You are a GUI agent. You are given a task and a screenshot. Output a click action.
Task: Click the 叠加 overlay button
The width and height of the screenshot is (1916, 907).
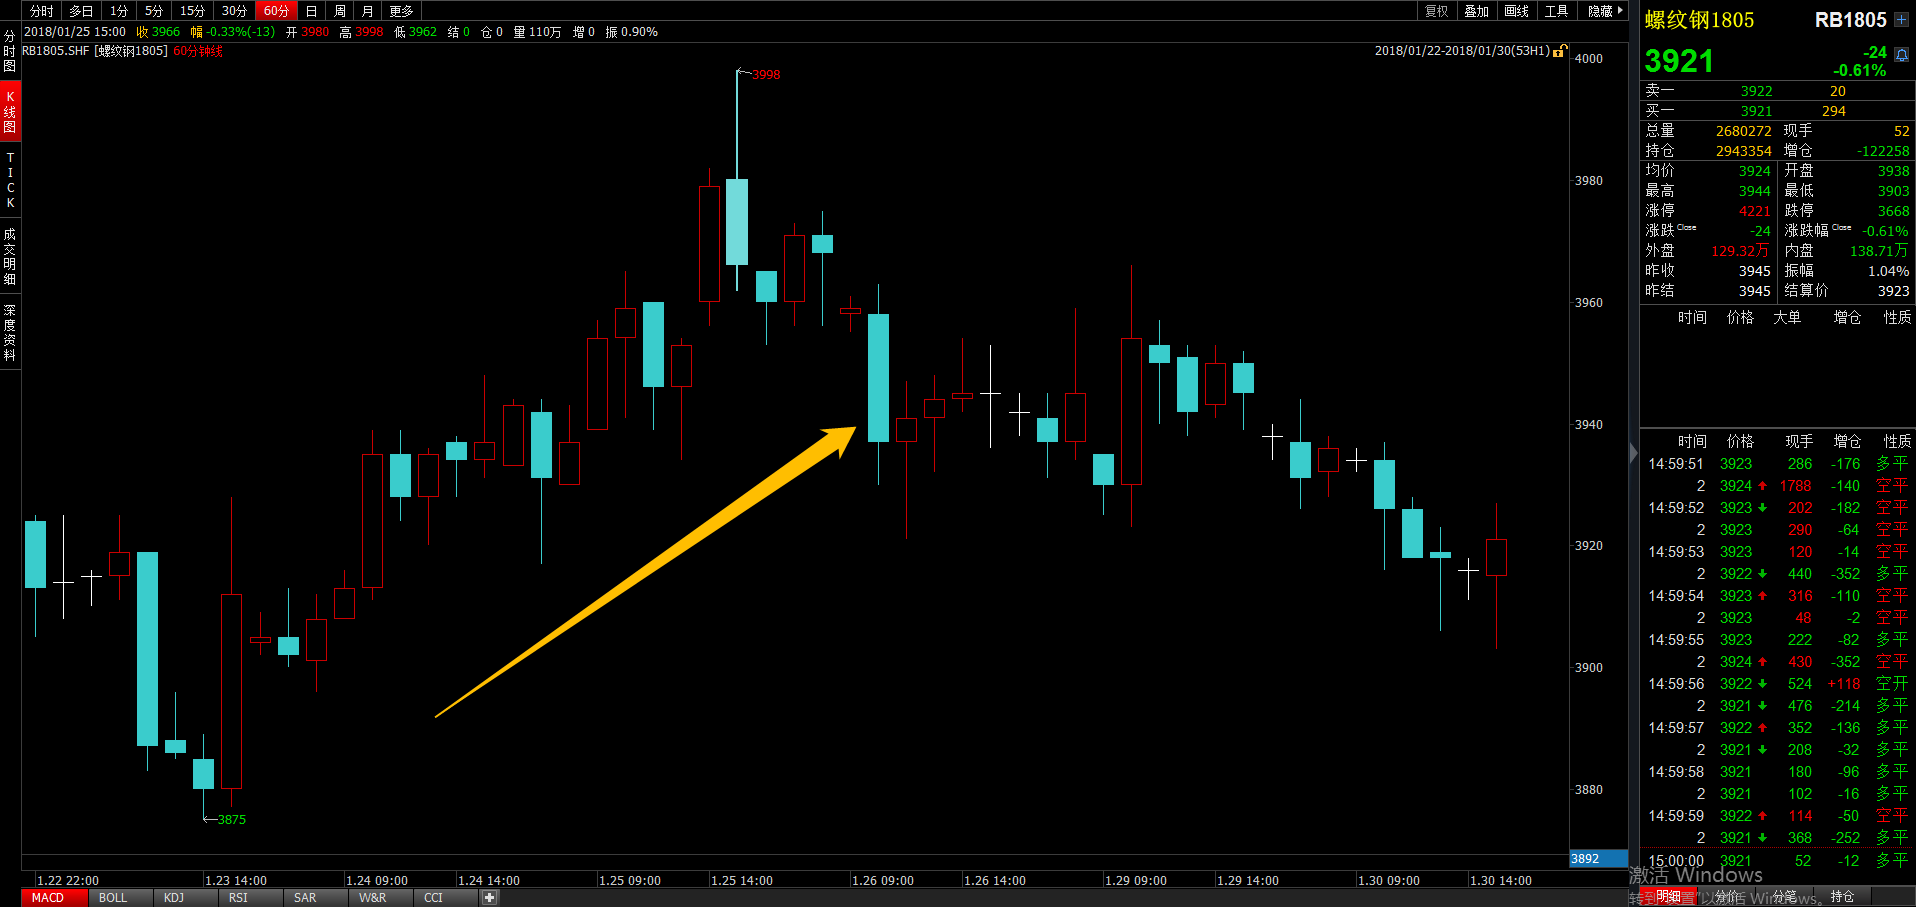1476,11
